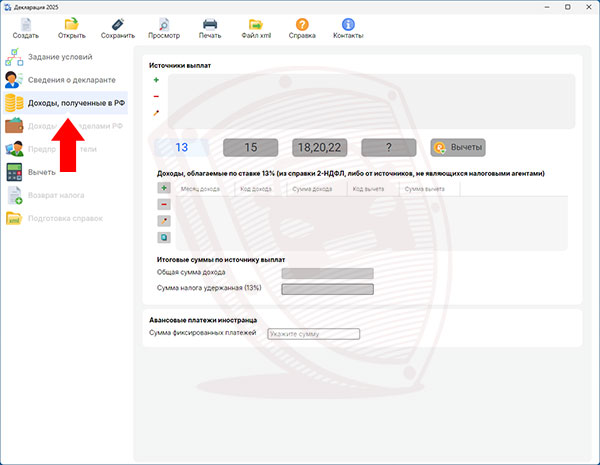Image resolution: width=600 pixels, height=465 pixels.
Task: Remove payment source with red minus
Action: (156, 97)
